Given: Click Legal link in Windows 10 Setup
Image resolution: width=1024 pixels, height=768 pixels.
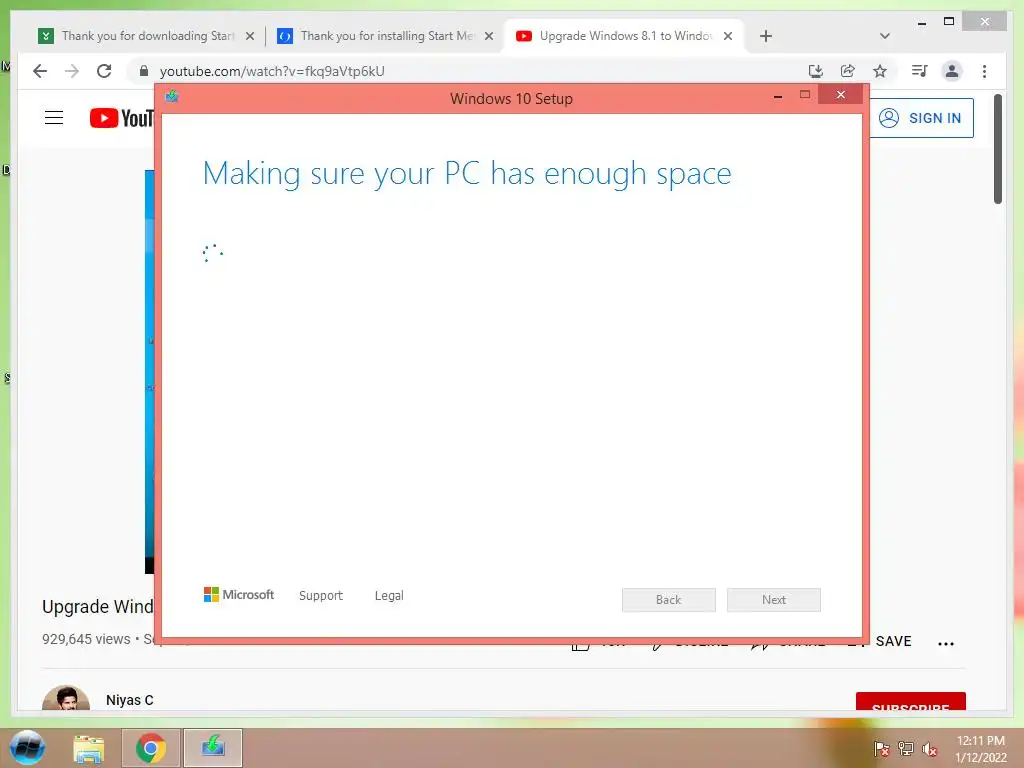Looking at the screenshot, I should (389, 596).
